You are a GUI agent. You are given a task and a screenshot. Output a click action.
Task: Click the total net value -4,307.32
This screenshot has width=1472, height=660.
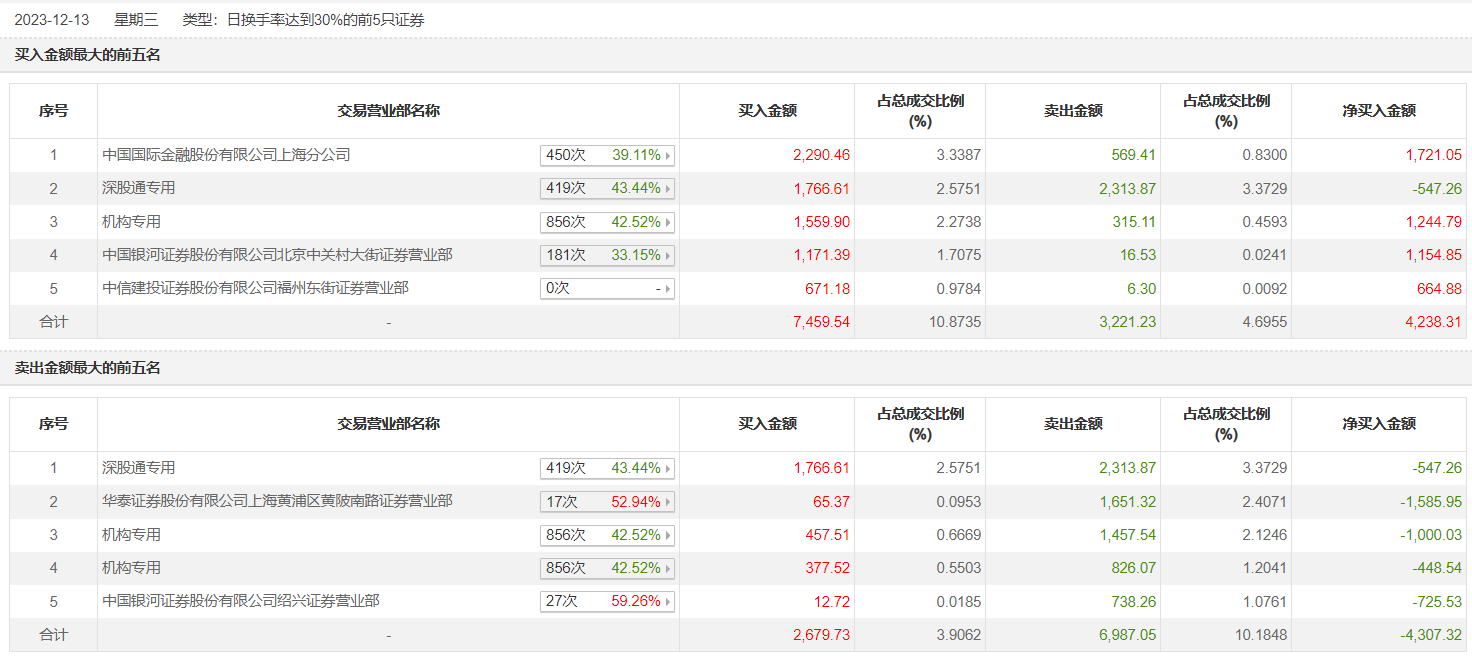click(1428, 635)
